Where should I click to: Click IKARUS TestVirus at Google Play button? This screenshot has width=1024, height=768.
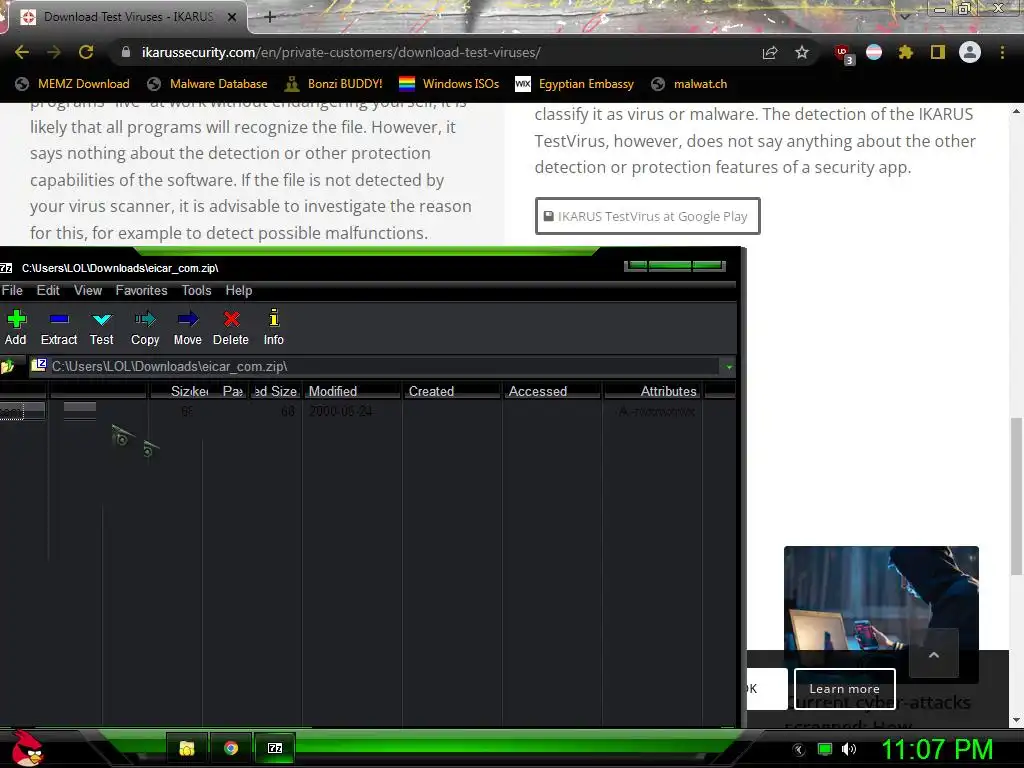pos(647,216)
